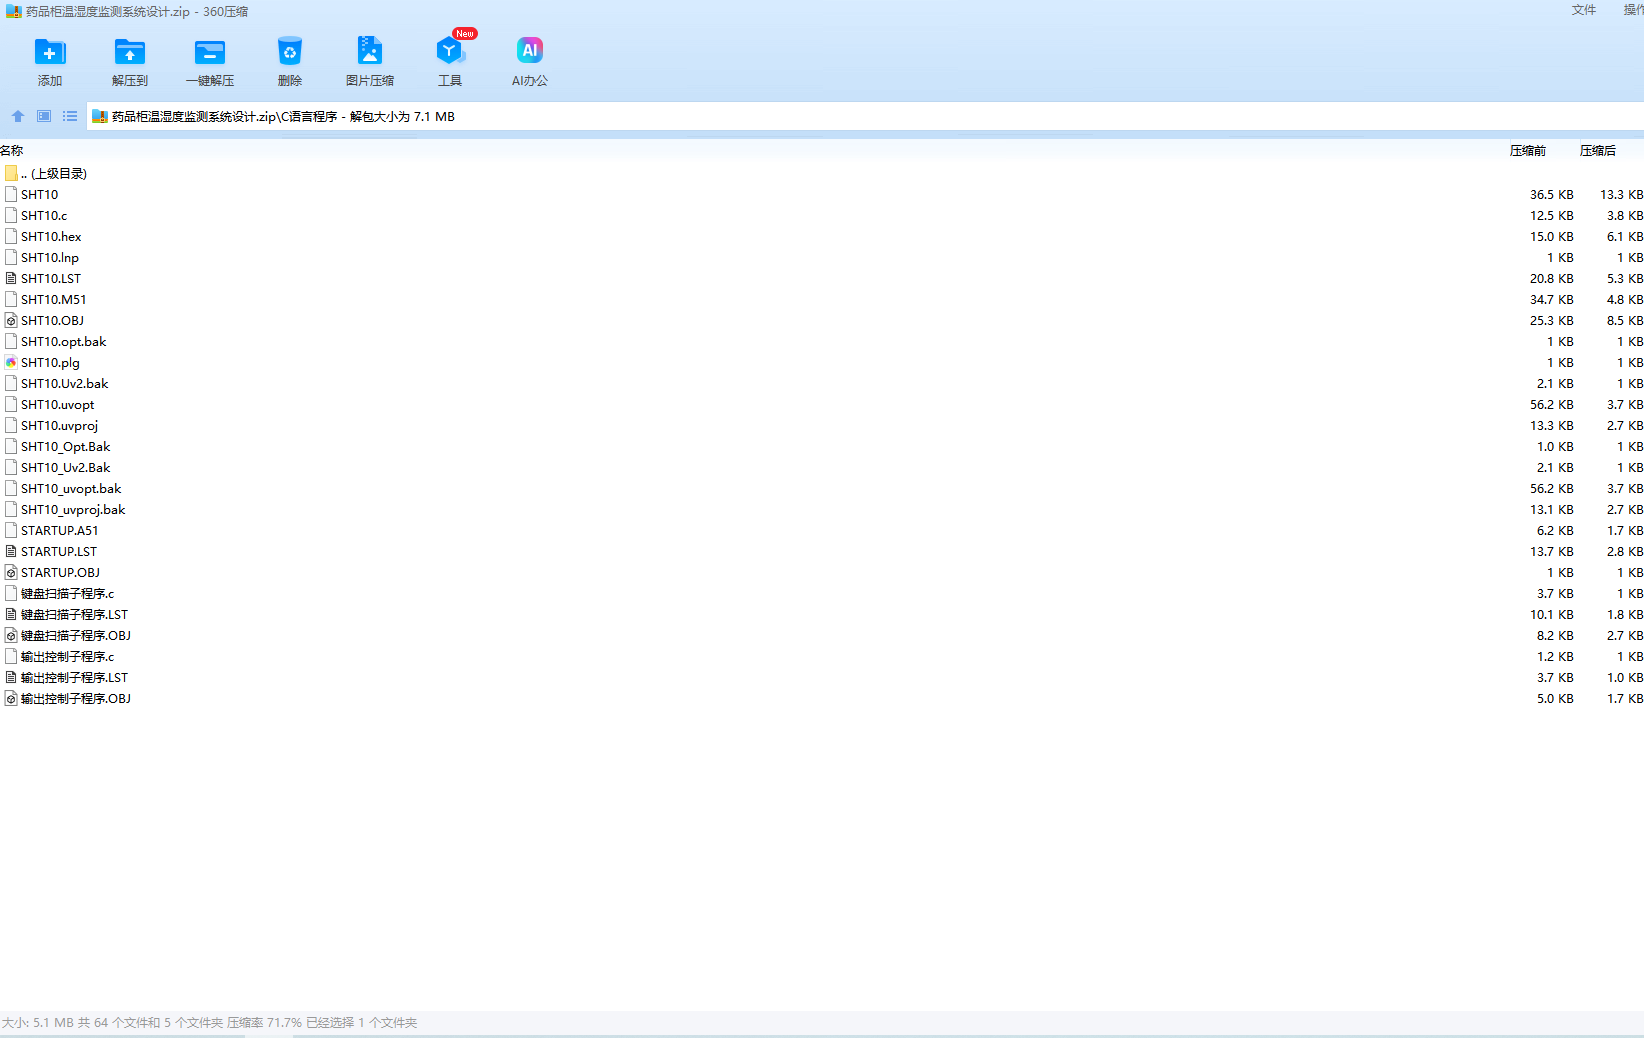1644x1038 pixels.
Task: Sort files by 名称 column header
Action: [12, 151]
